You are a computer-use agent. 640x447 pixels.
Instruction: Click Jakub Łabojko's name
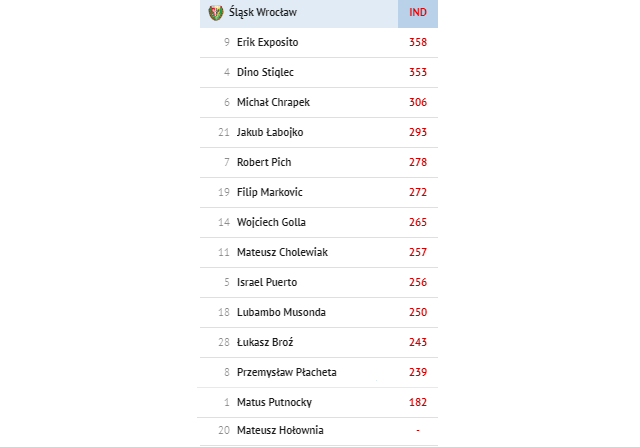point(270,132)
